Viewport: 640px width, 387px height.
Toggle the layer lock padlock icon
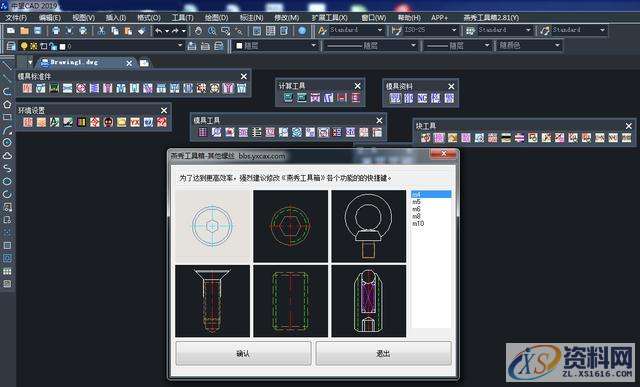point(53,47)
